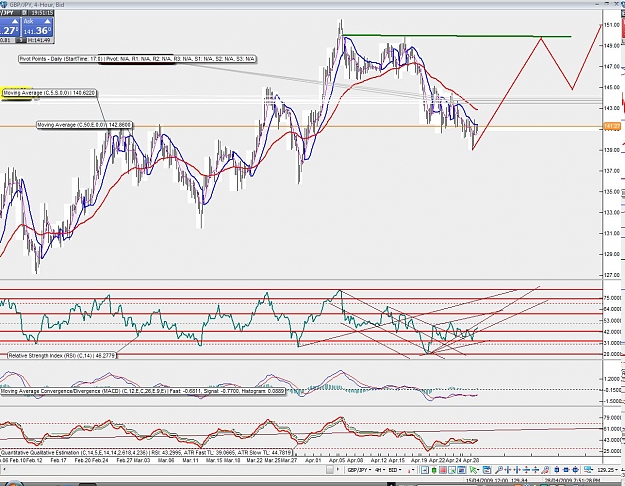The image size is (625, 486).
Task: Click the blue linked windows icon
Action: [588, 470]
